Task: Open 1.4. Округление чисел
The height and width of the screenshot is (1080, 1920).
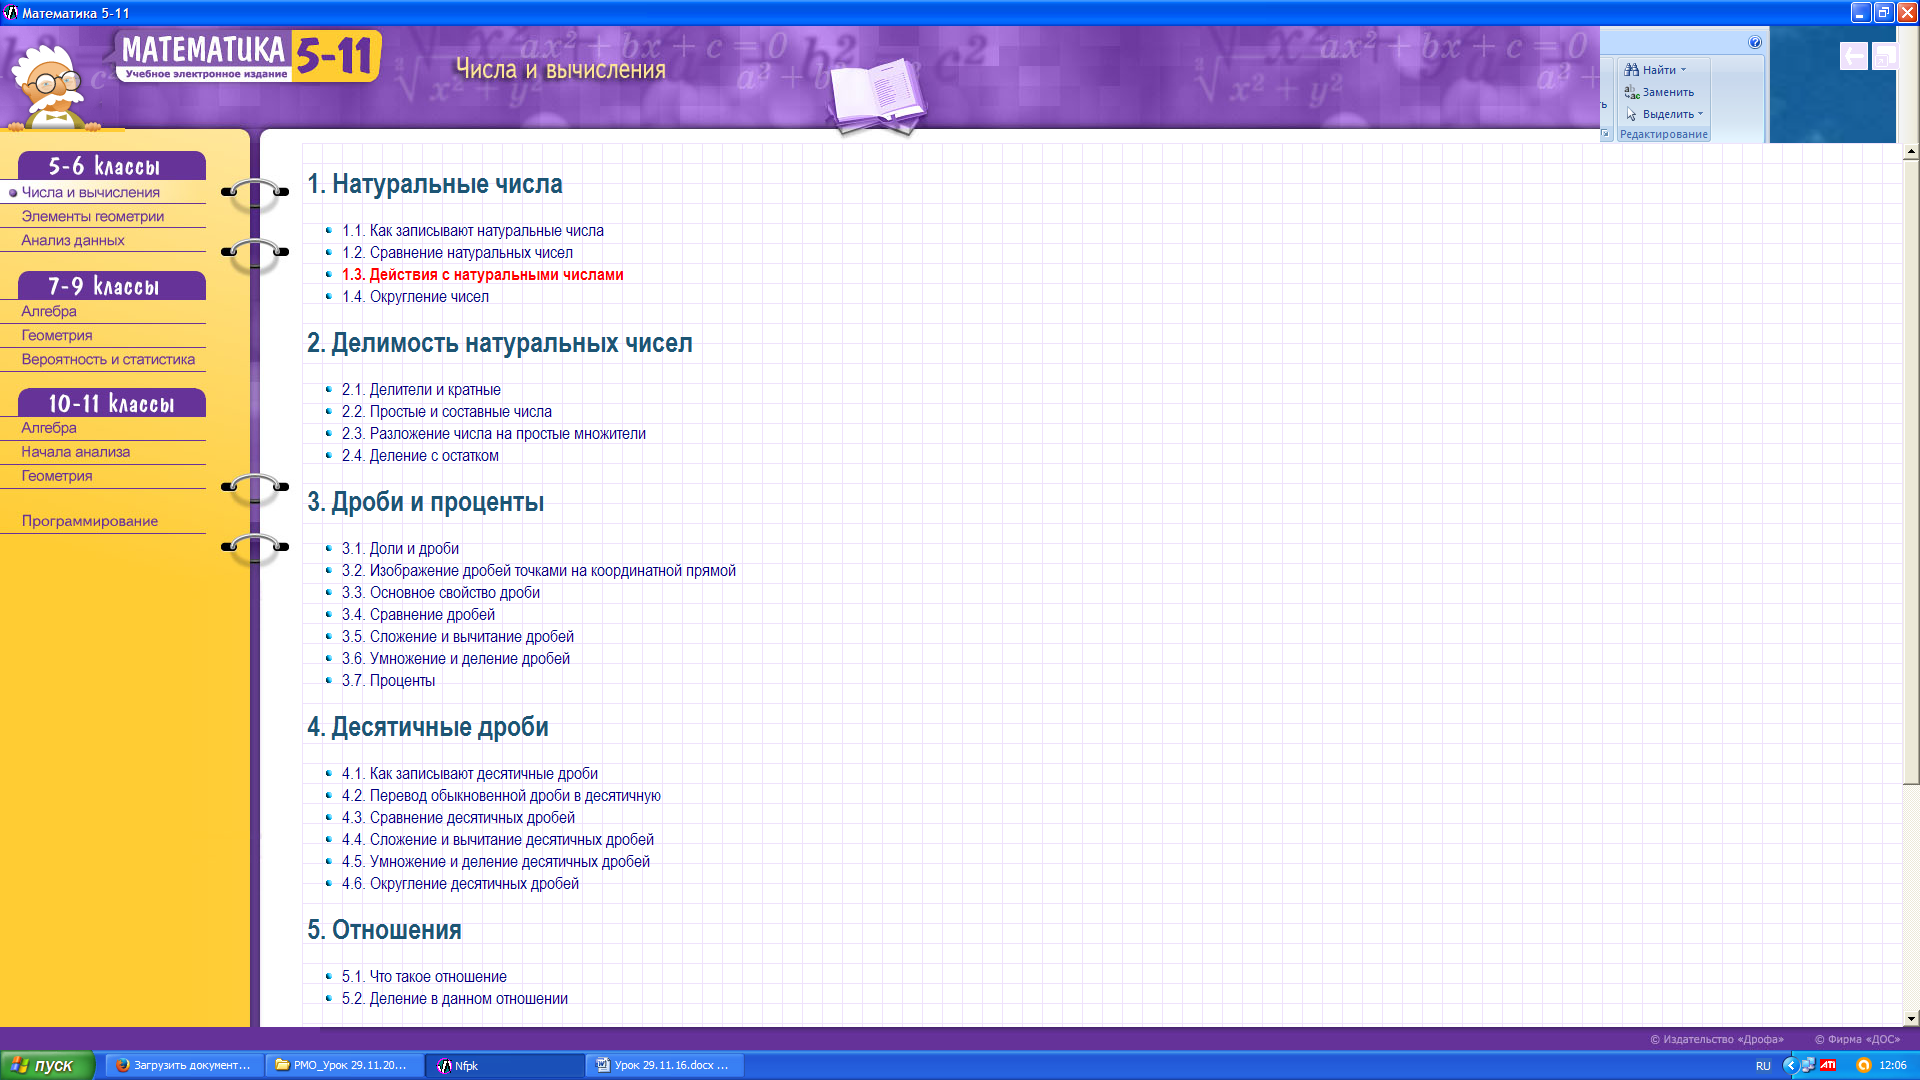Action: [415, 296]
